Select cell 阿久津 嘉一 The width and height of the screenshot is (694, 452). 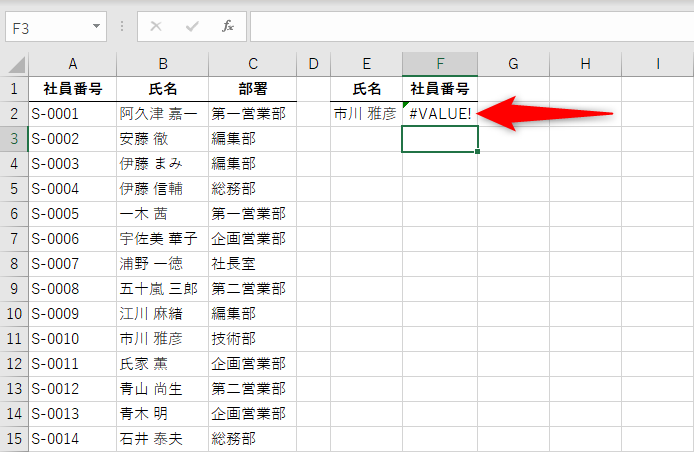(162, 114)
